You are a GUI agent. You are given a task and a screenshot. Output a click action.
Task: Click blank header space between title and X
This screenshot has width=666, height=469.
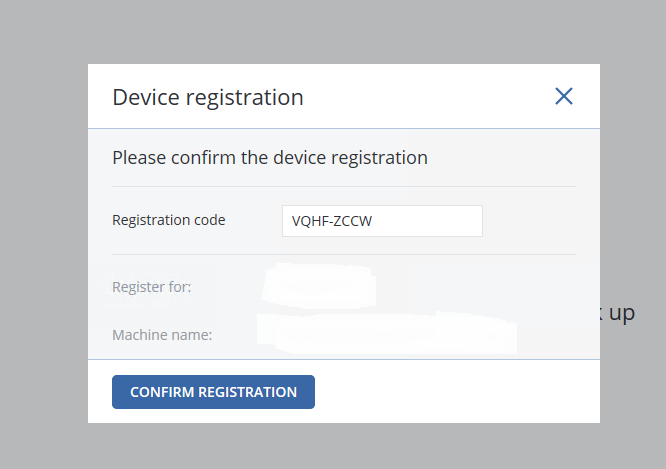(430, 97)
